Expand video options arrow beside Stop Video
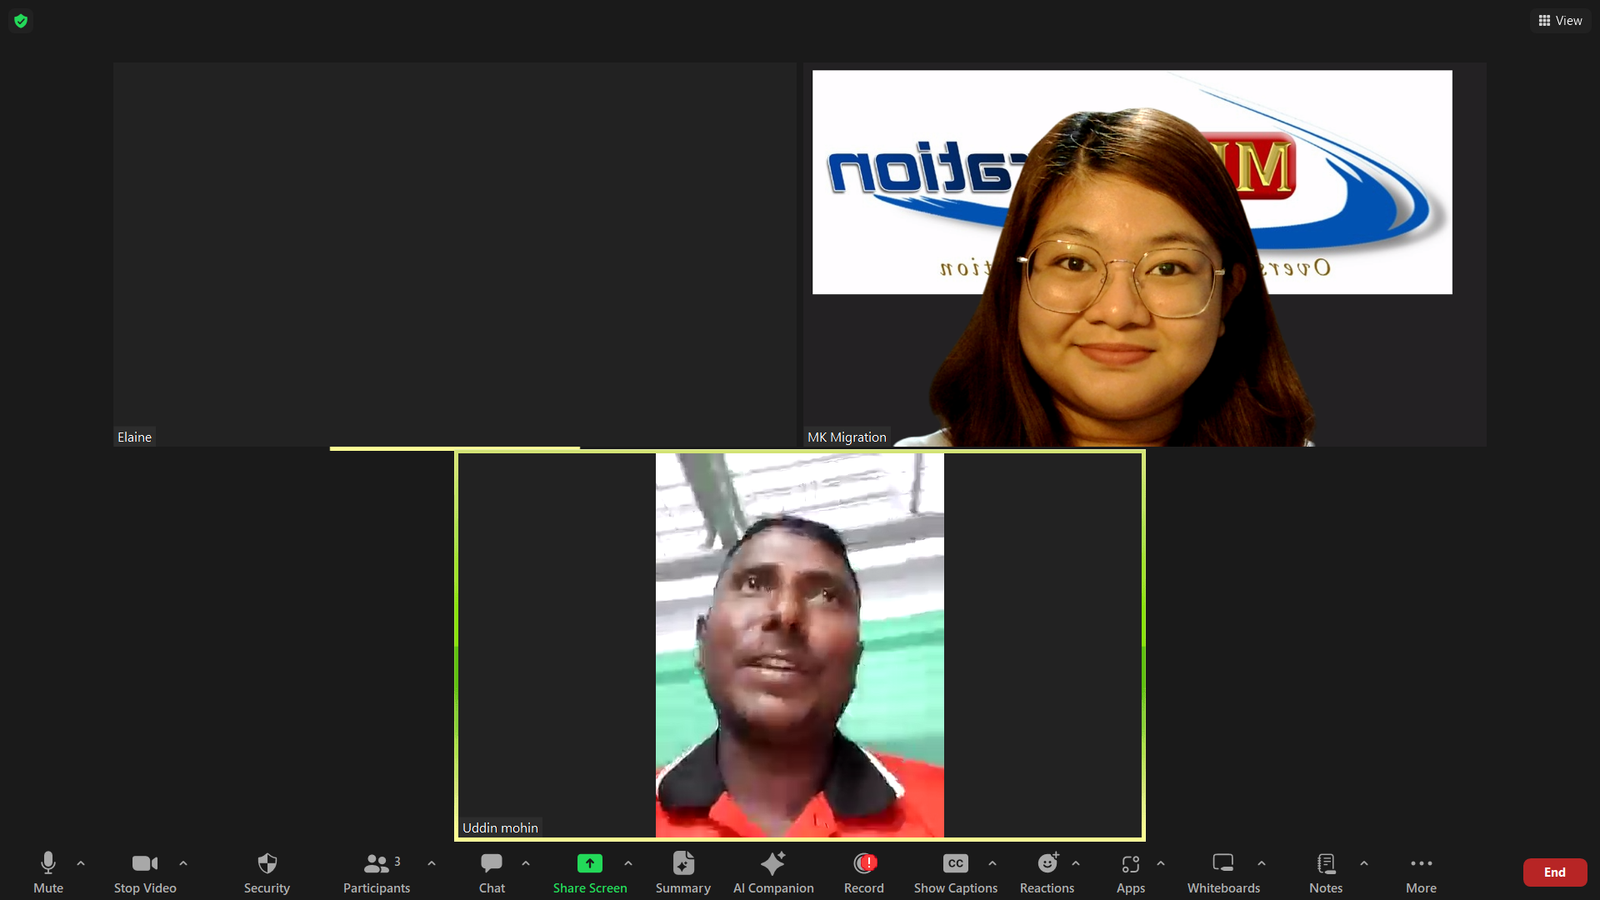The height and width of the screenshot is (900, 1600). (183, 863)
